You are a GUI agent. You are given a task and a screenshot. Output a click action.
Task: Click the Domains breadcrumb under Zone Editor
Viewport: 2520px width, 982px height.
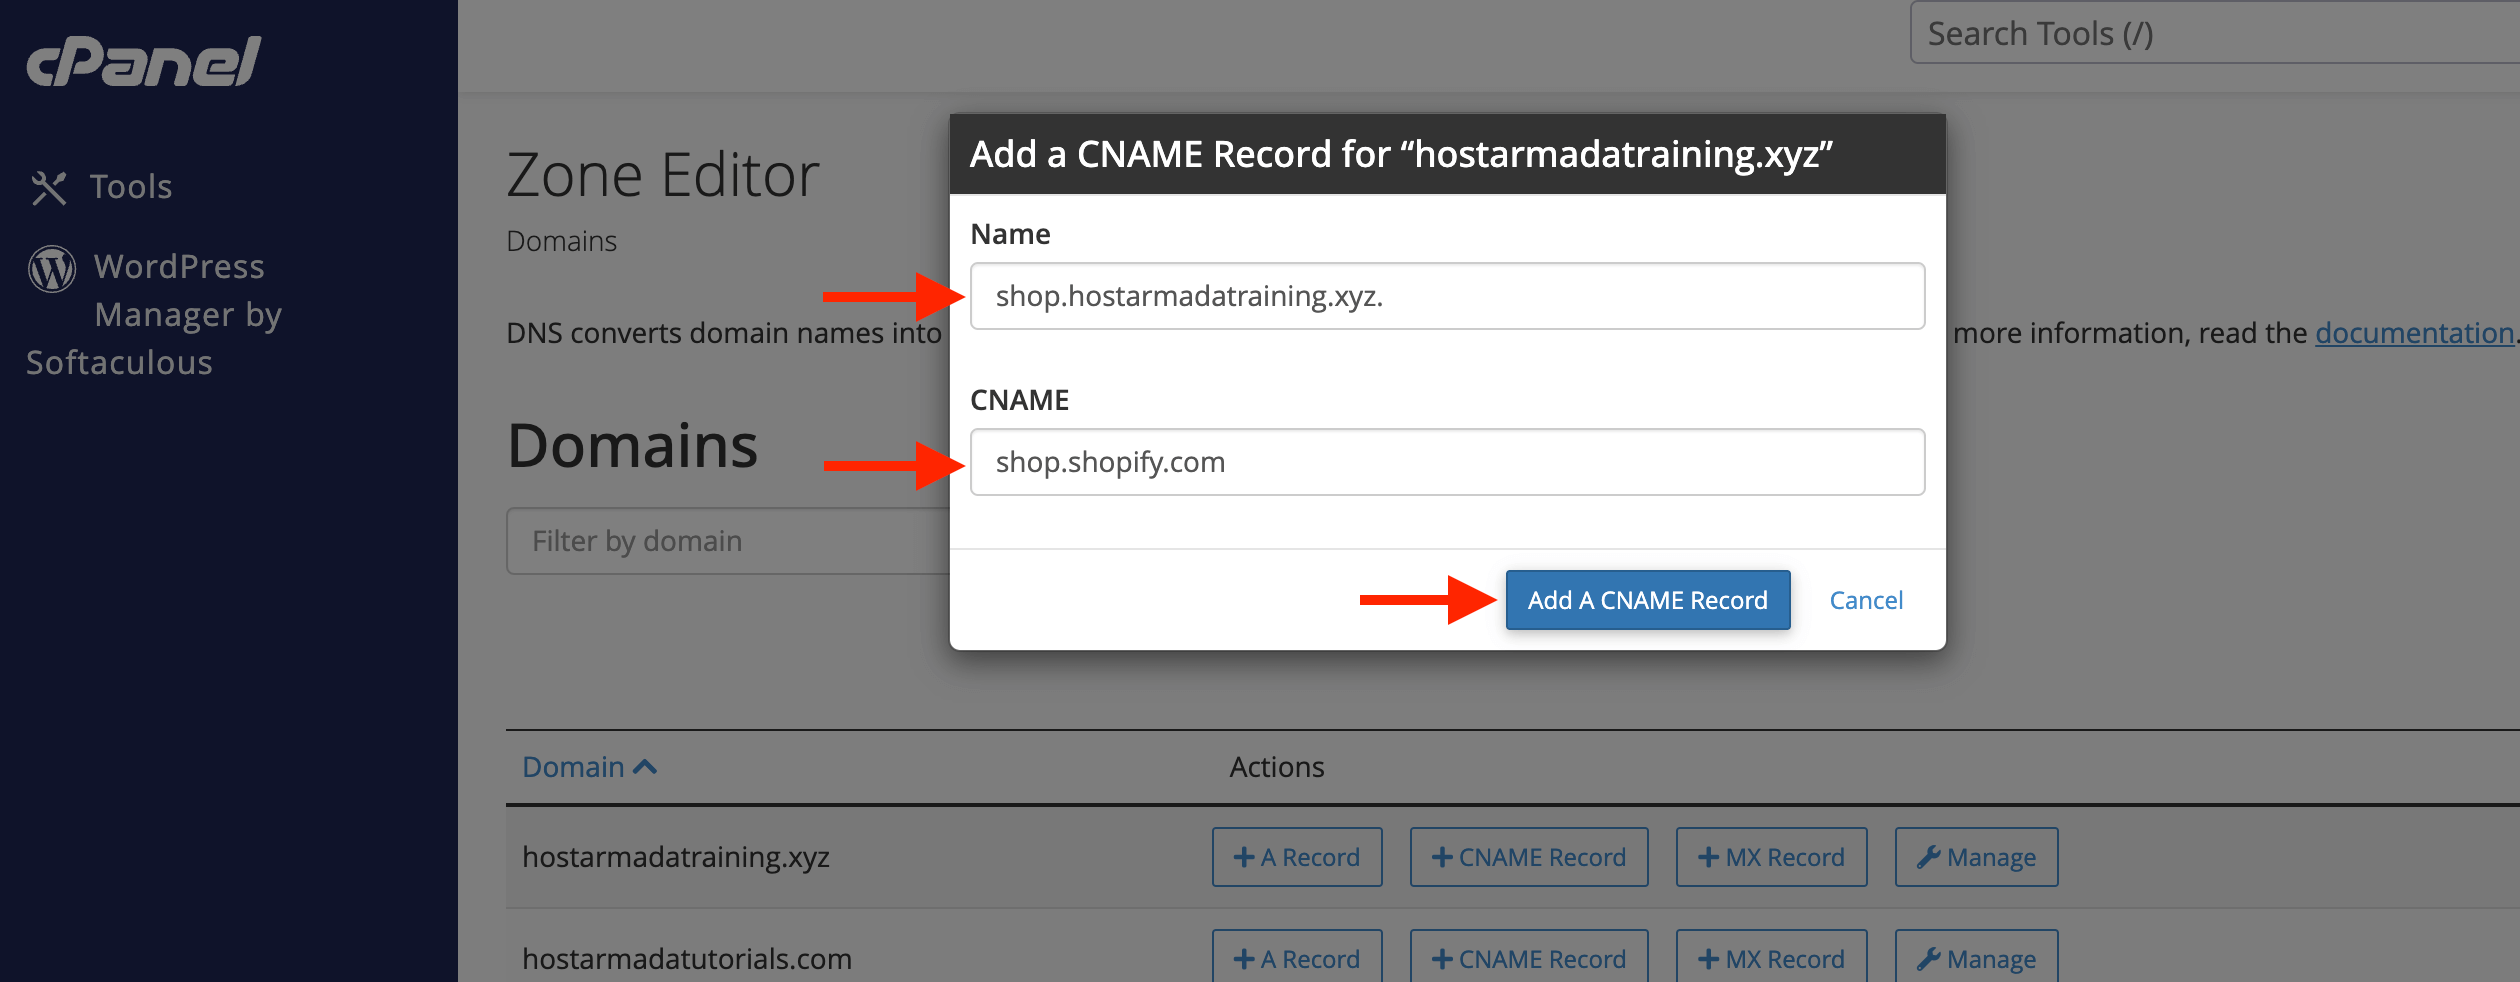tap(561, 241)
